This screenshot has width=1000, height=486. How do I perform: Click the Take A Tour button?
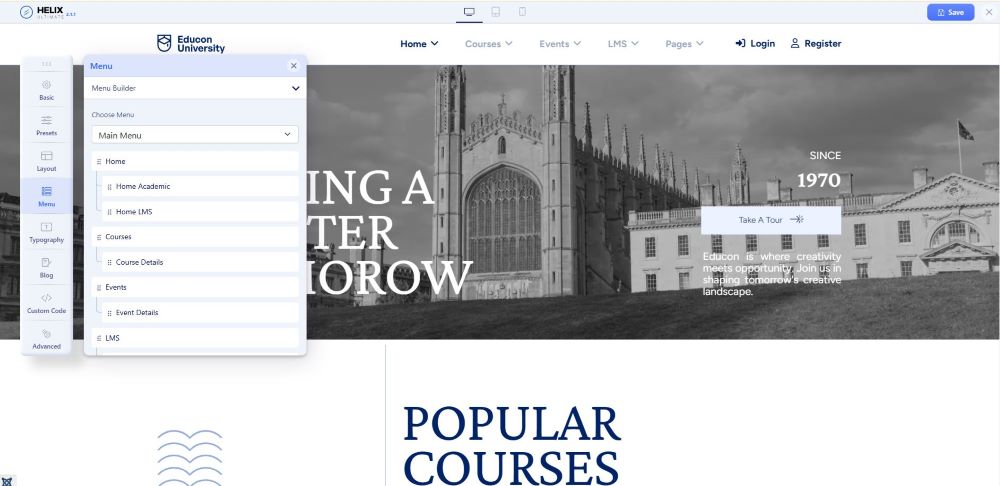(770, 220)
